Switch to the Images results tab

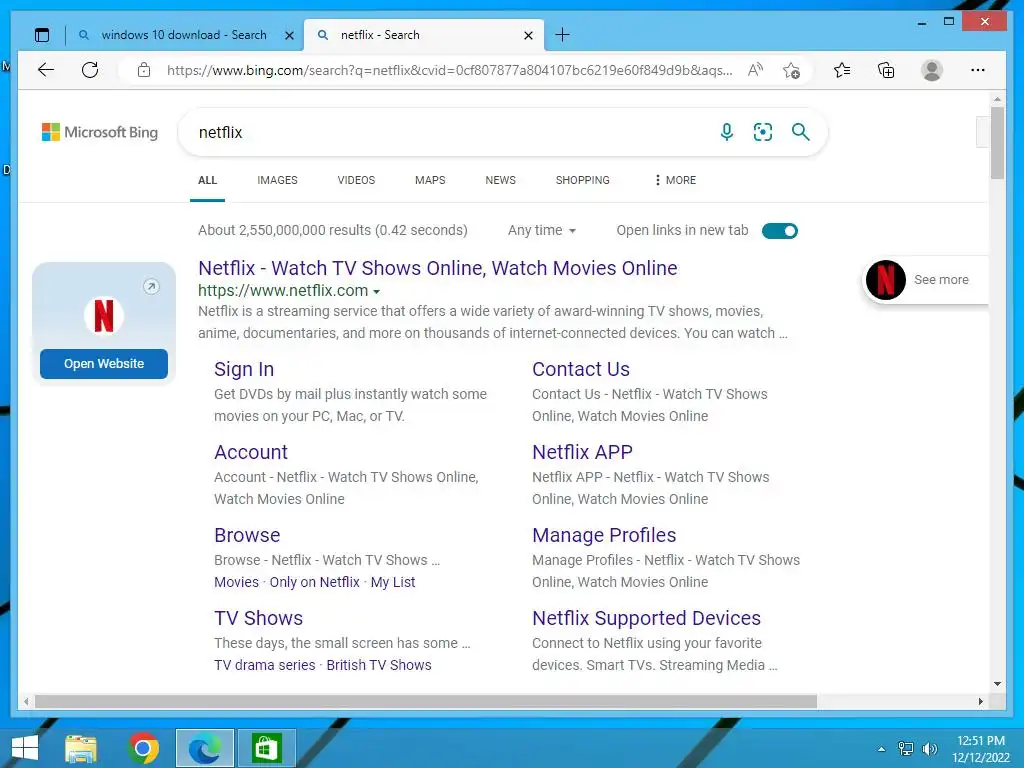coord(278,180)
